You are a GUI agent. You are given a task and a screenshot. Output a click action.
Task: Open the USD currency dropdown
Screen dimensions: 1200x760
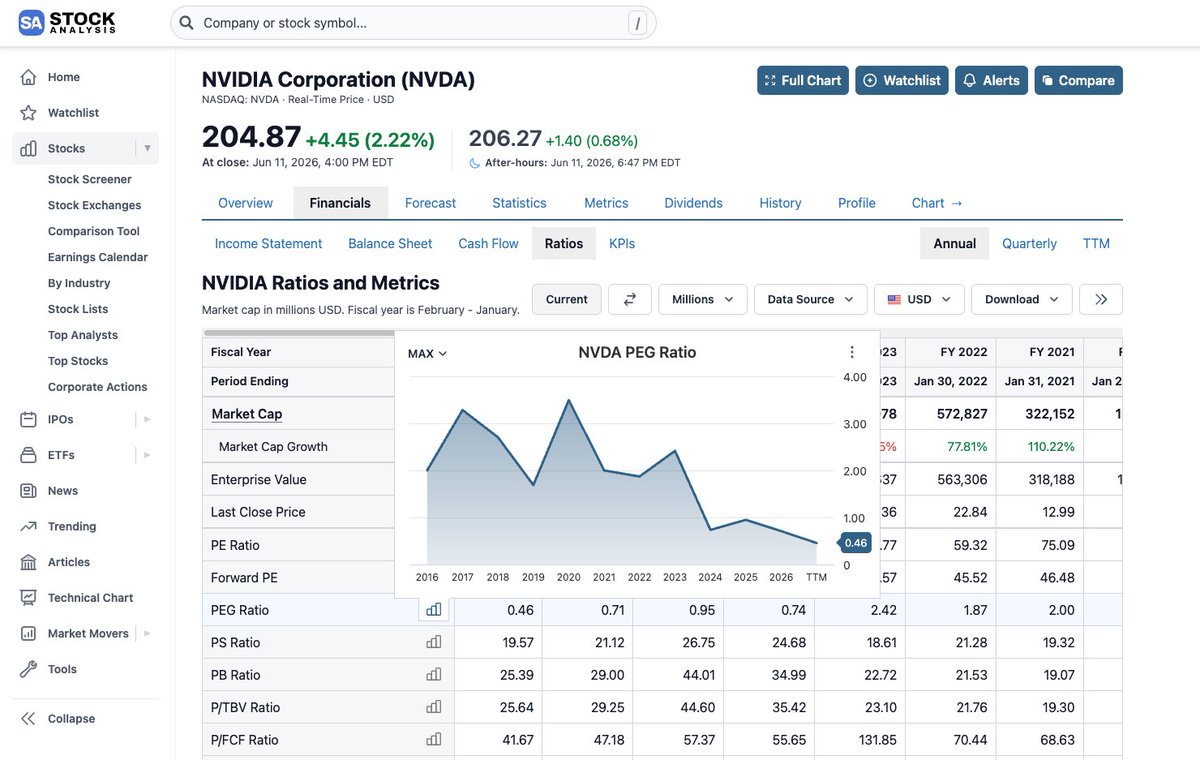point(919,299)
